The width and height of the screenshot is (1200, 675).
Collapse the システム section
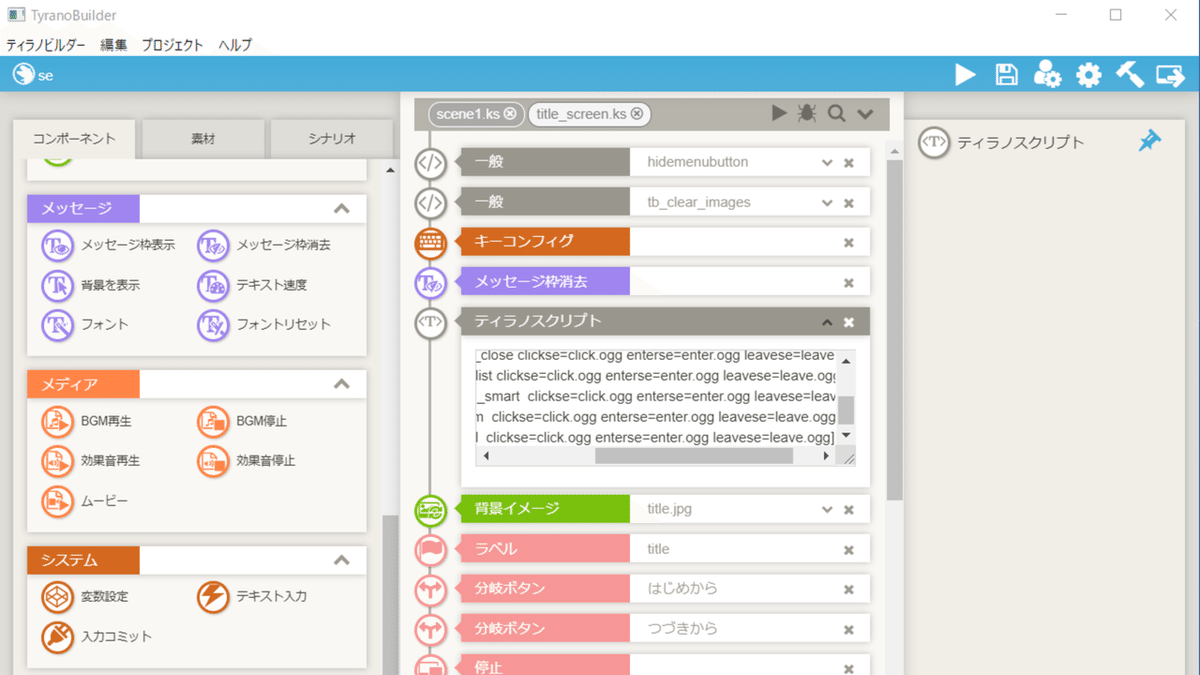[342, 560]
